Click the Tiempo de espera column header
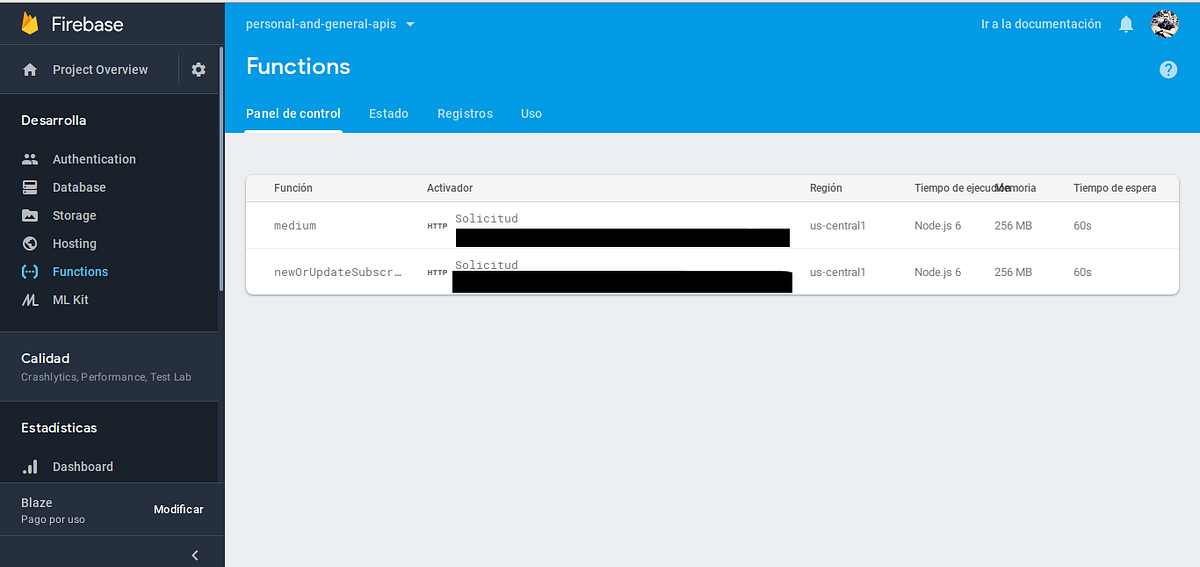This screenshot has width=1200, height=567. click(1115, 188)
